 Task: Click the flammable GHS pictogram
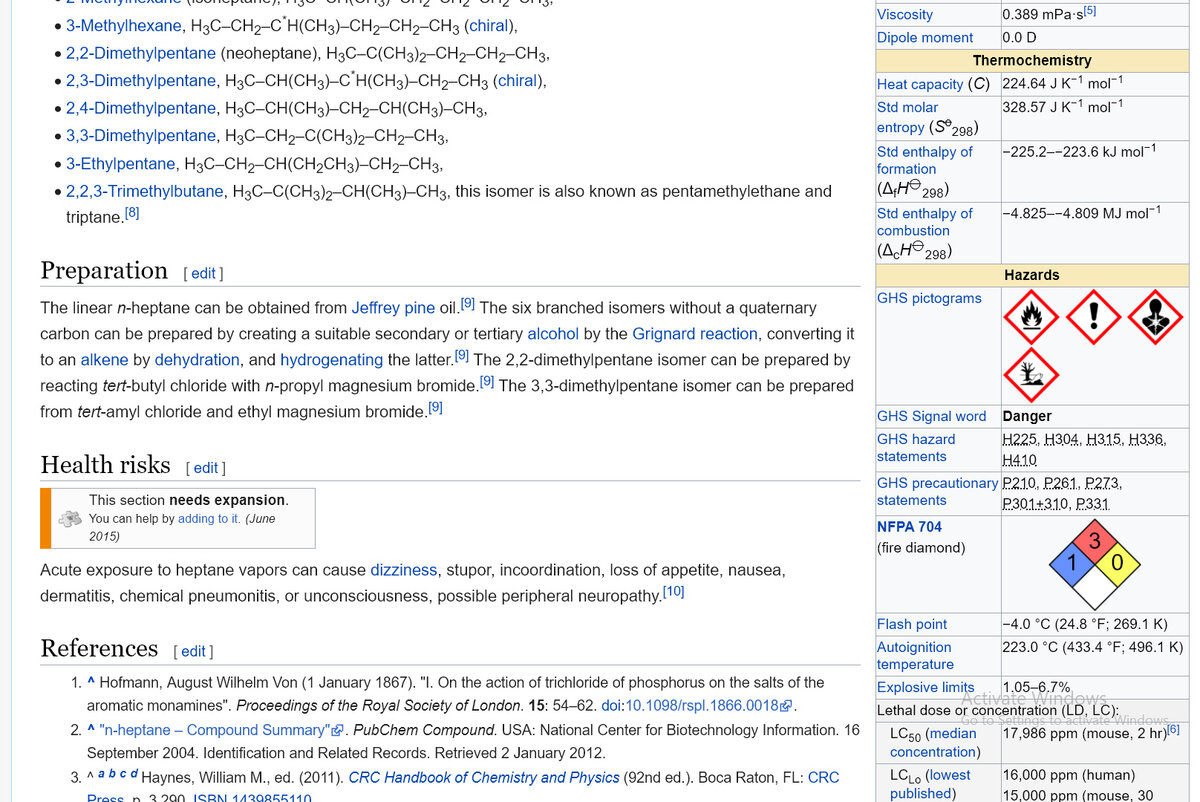1030,317
